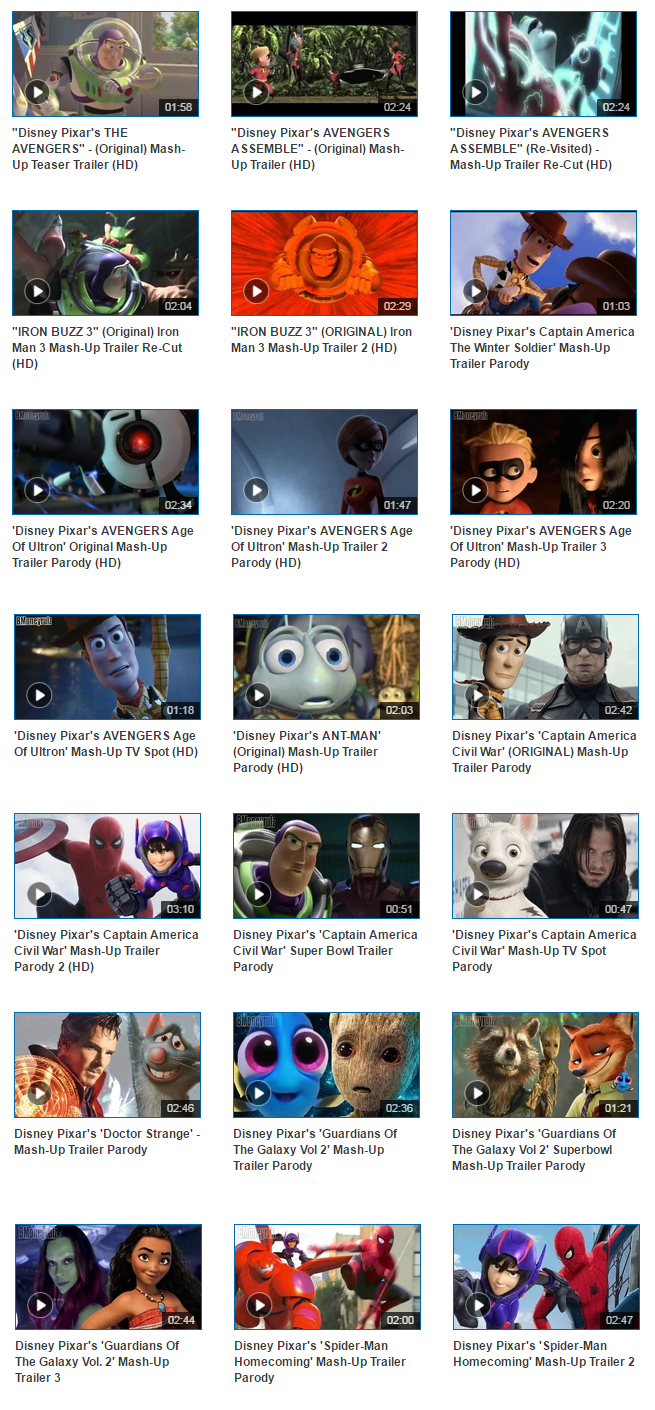
Task: Open the 'Guardians Vol. 2' Trailer 3 title
Action: tap(97, 1362)
